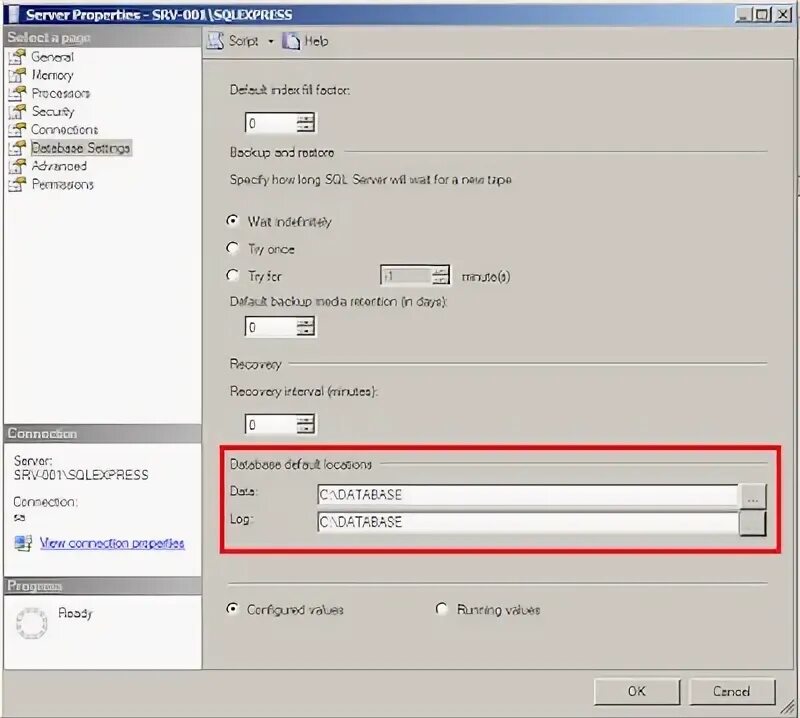Choose the Connections page icon
Viewport: 800px width, 718px height.
17,130
